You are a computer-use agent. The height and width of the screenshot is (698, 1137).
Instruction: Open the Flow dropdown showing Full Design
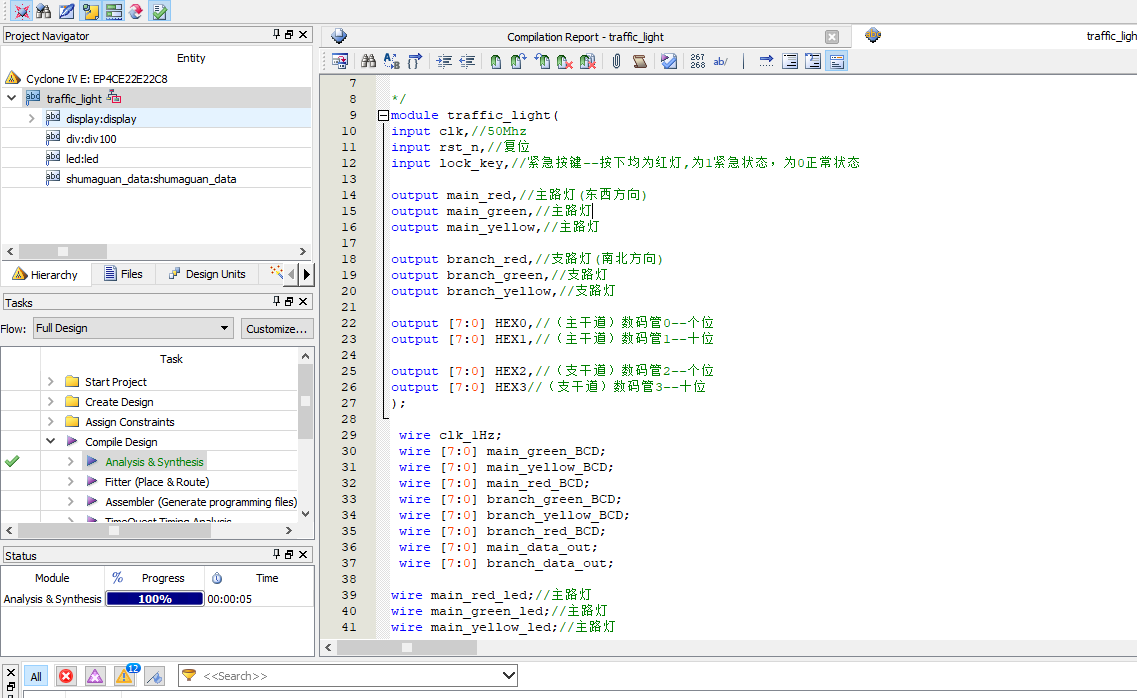pos(133,328)
